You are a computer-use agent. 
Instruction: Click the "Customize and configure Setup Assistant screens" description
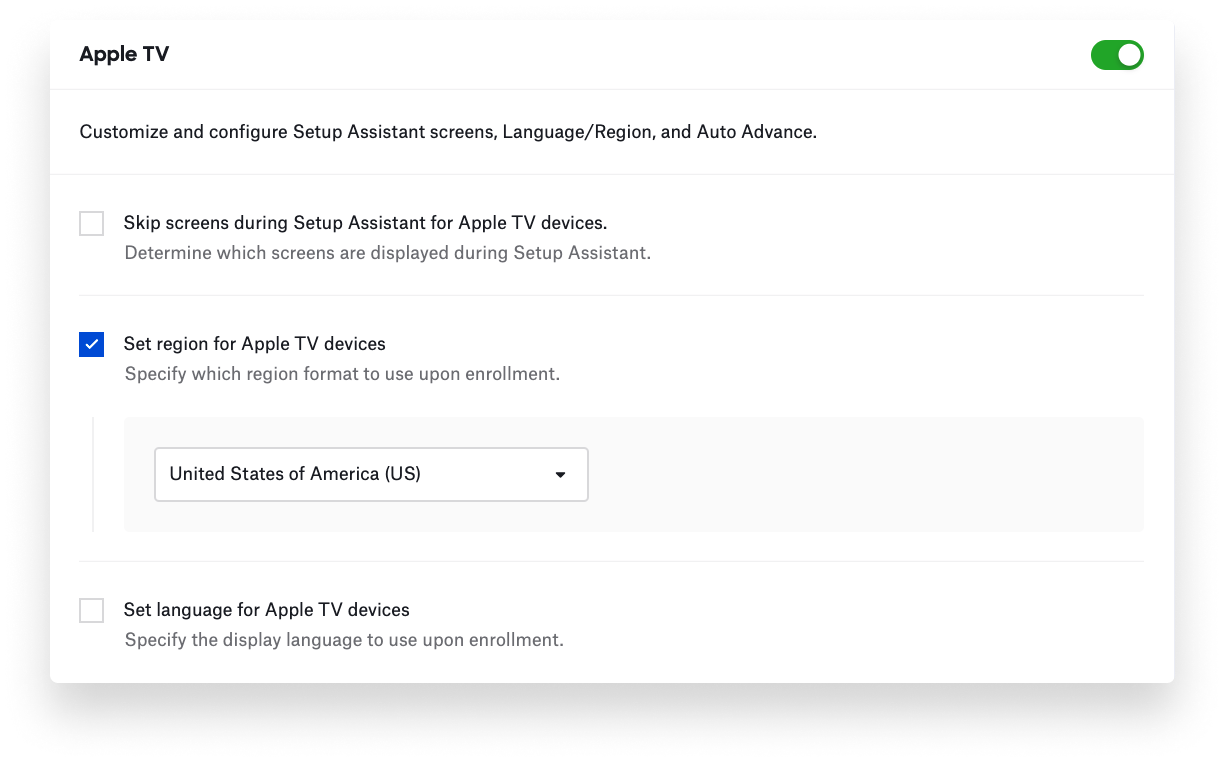(287, 132)
